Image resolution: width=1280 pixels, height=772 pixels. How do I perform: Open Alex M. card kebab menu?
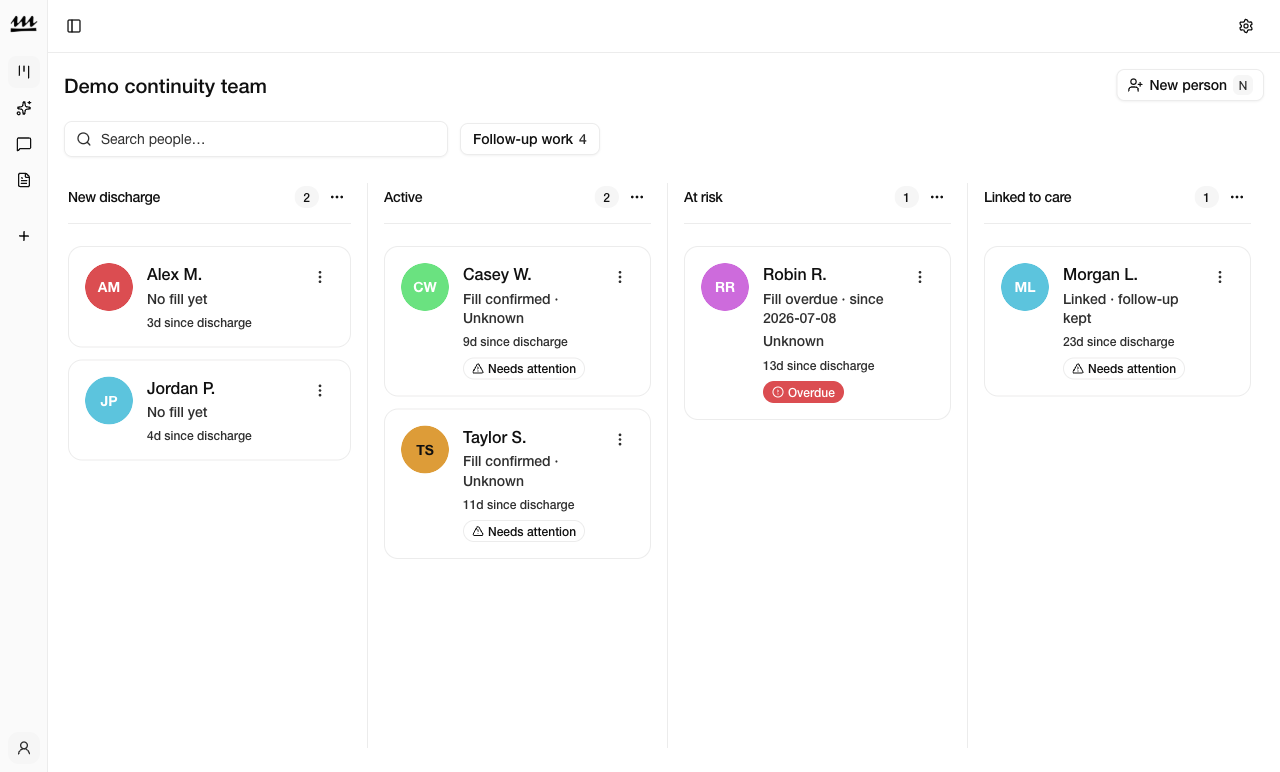[x=320, y=277]
